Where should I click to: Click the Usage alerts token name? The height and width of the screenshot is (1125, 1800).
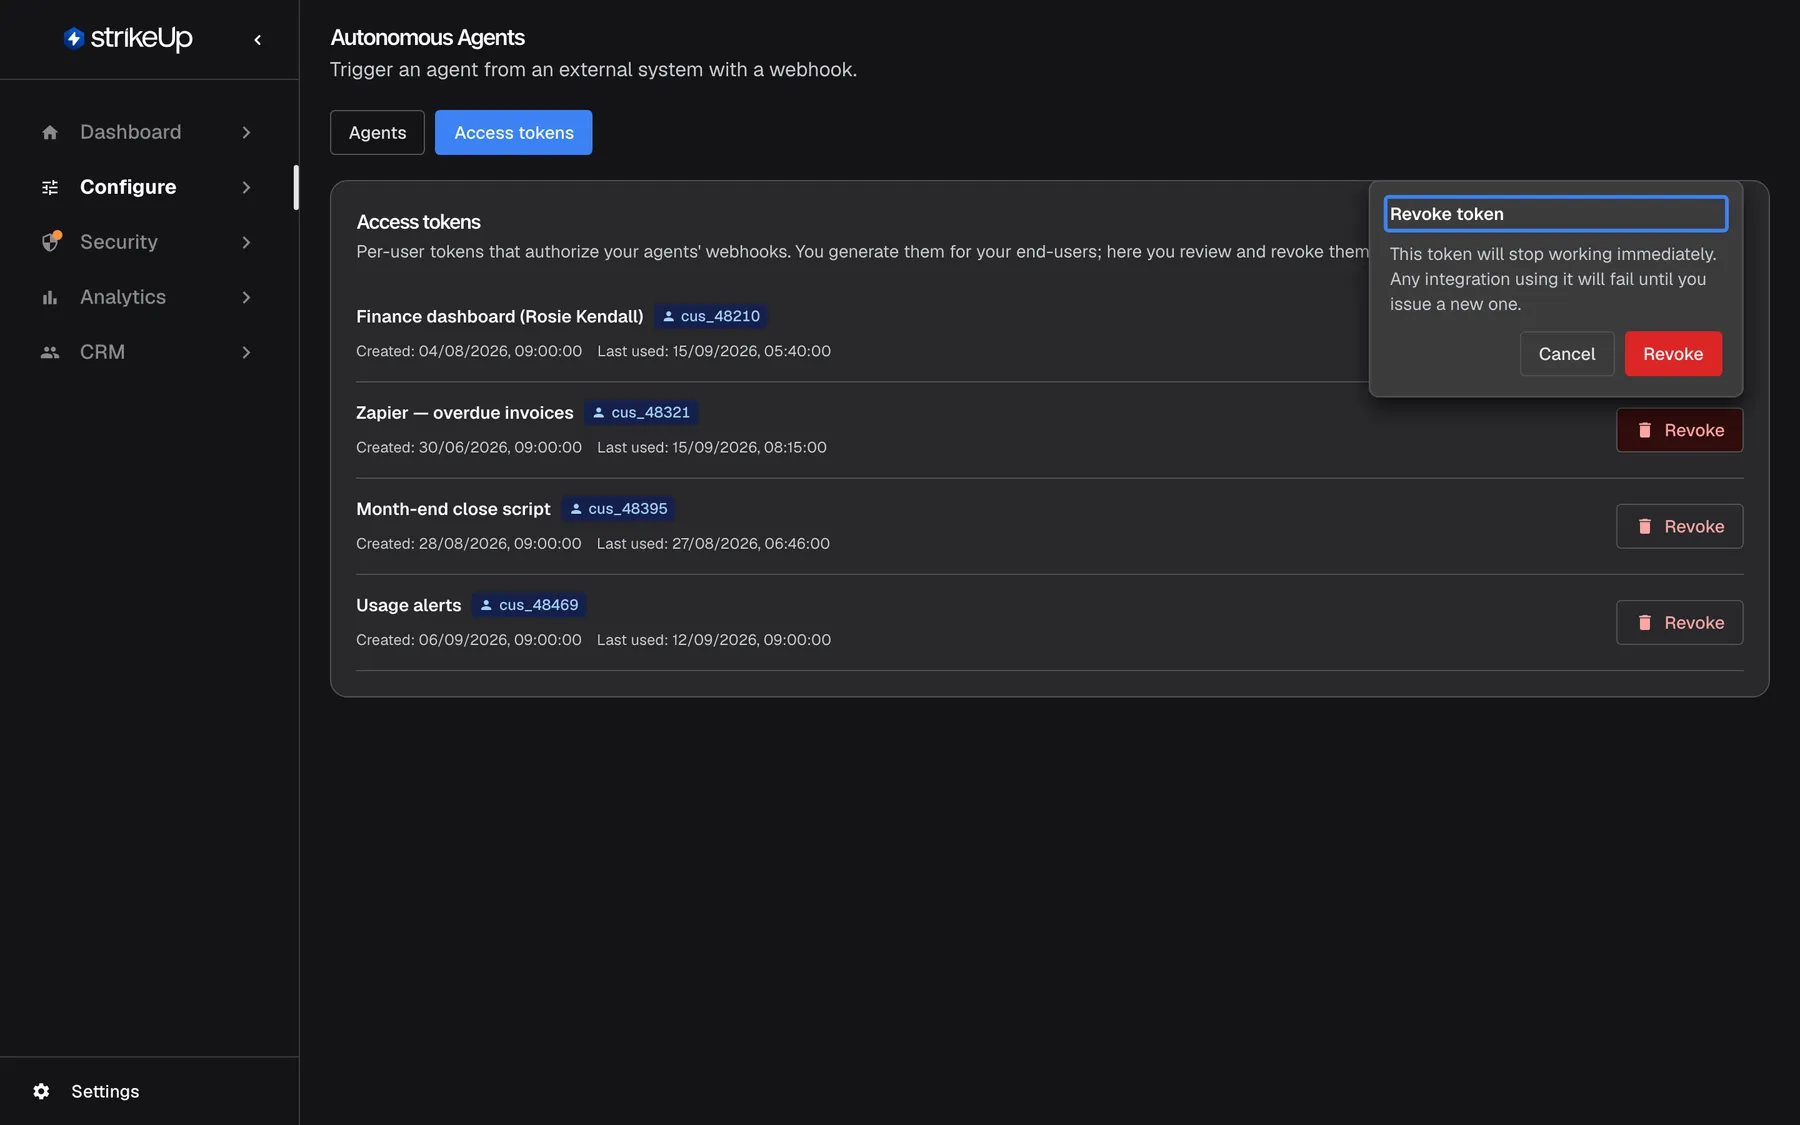coord(409,605)
